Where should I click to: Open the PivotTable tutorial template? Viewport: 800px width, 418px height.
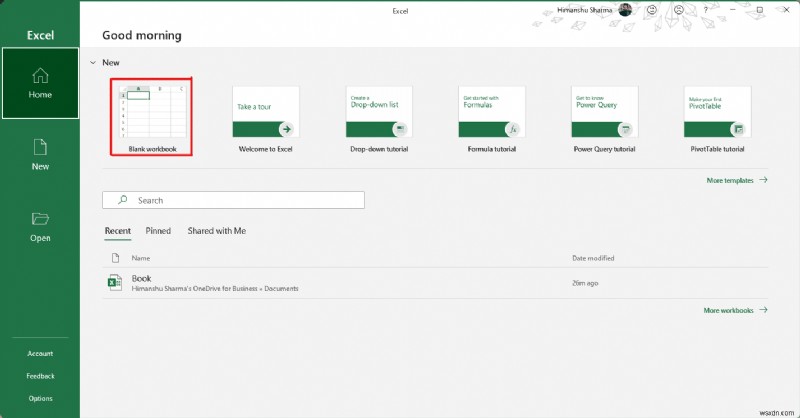click(717, 119)
